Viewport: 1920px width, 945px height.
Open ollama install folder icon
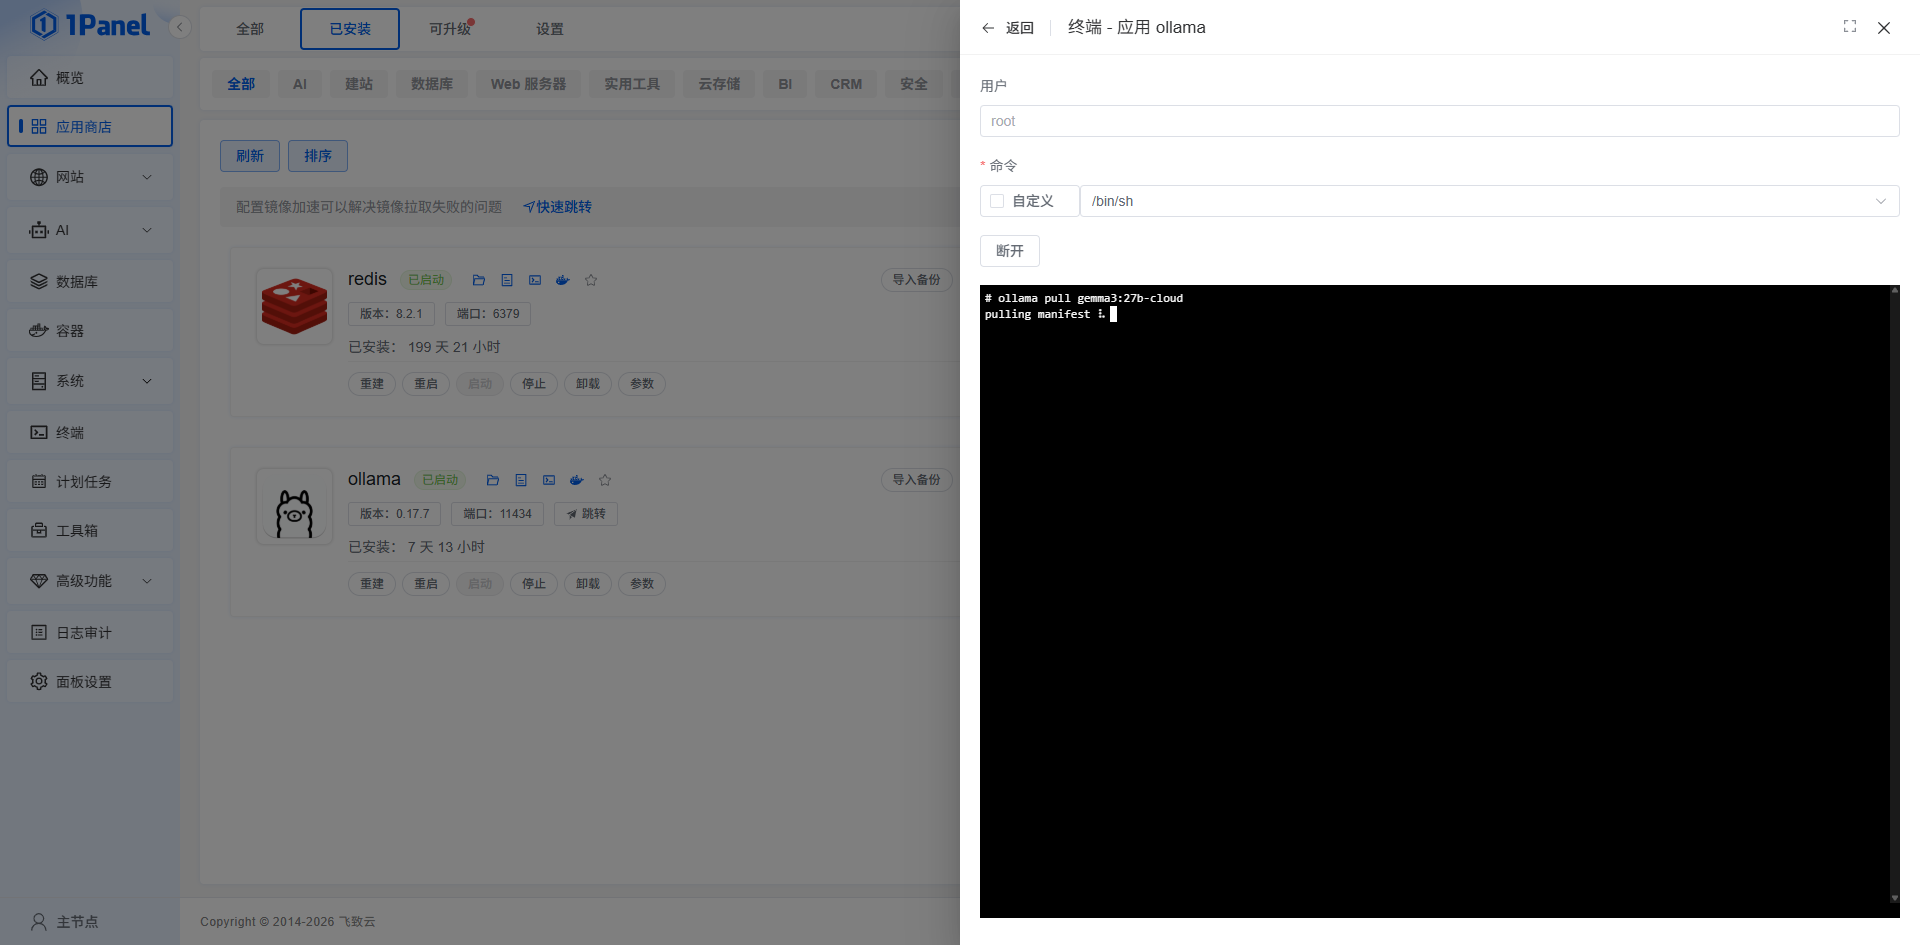pyautogui.click(x=493, y=480)
